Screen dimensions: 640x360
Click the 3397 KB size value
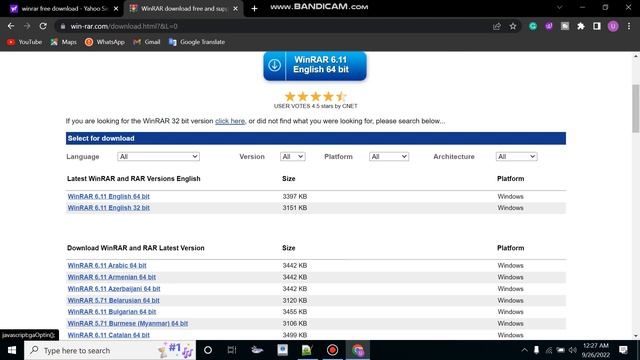295,196
